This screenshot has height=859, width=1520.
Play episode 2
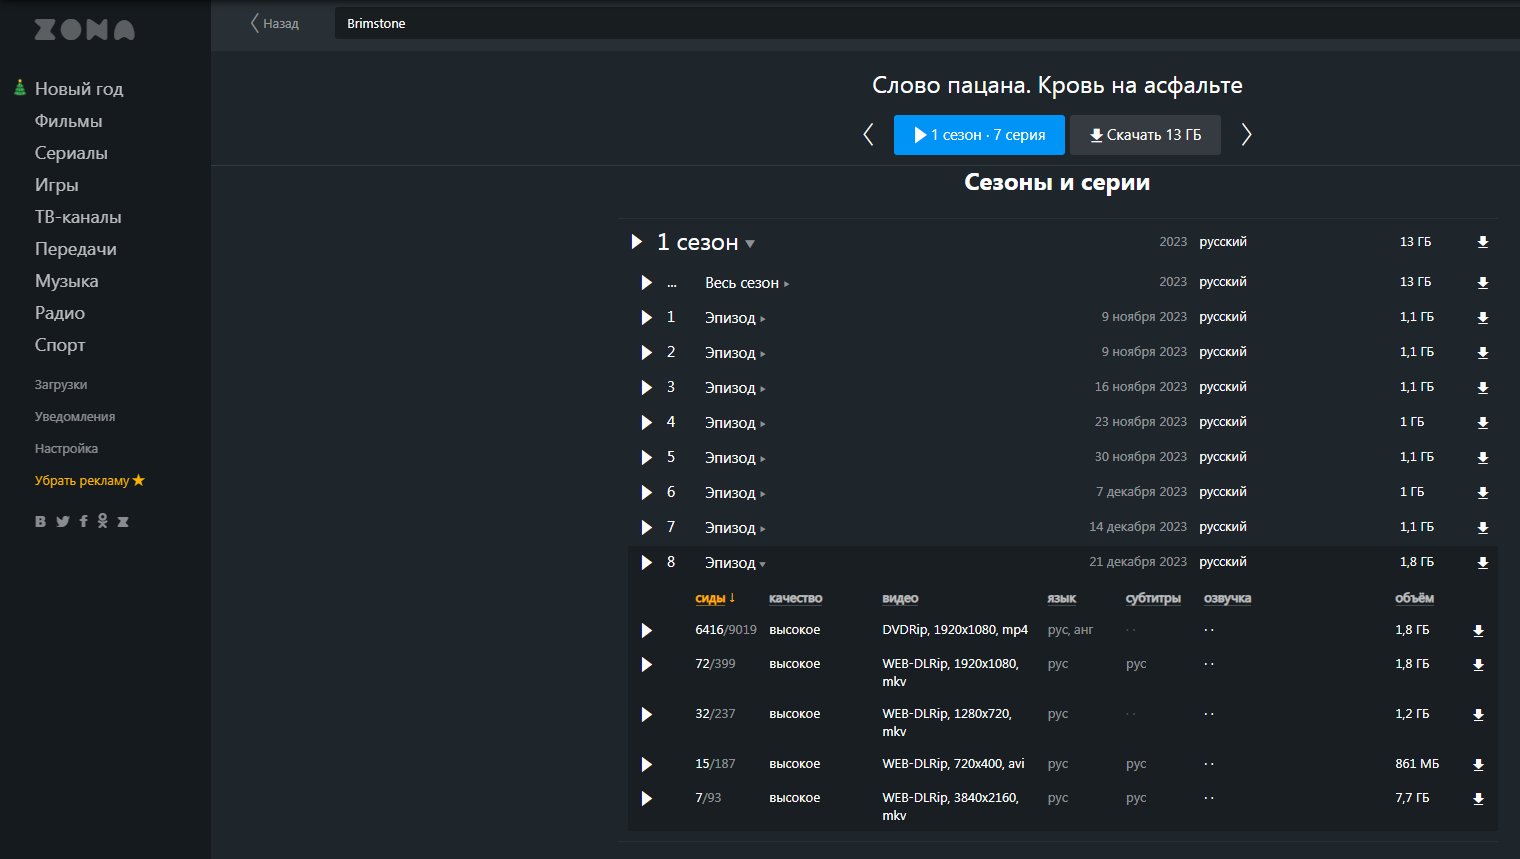[x=647, y=353]
